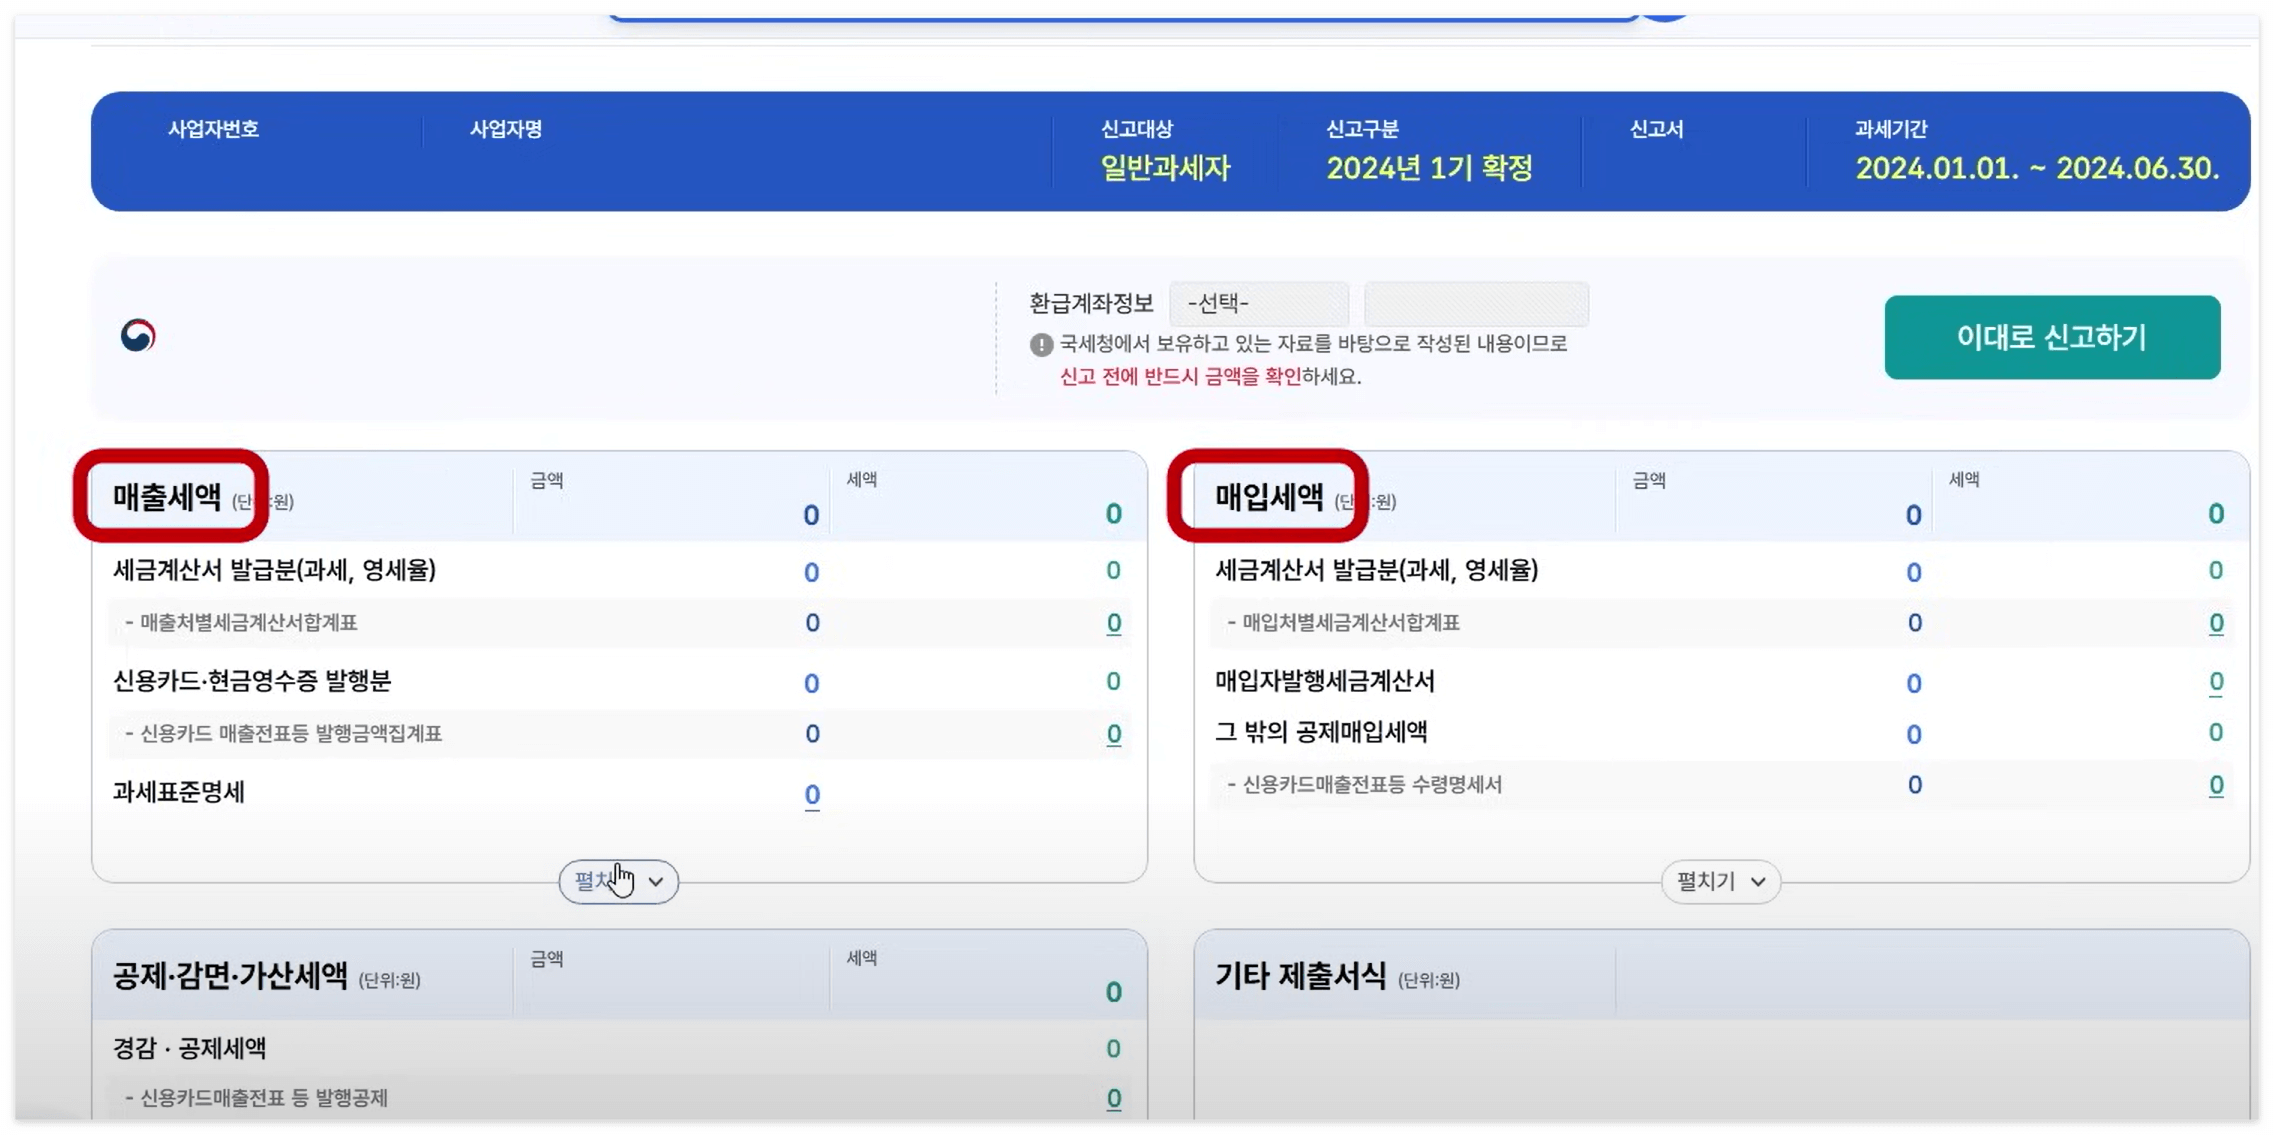This screenshot has height=1135, width=2274.
Task: Click the 신용카드 매출전표등 발행금액집계표 tax link
Action: pos(1113,733)
